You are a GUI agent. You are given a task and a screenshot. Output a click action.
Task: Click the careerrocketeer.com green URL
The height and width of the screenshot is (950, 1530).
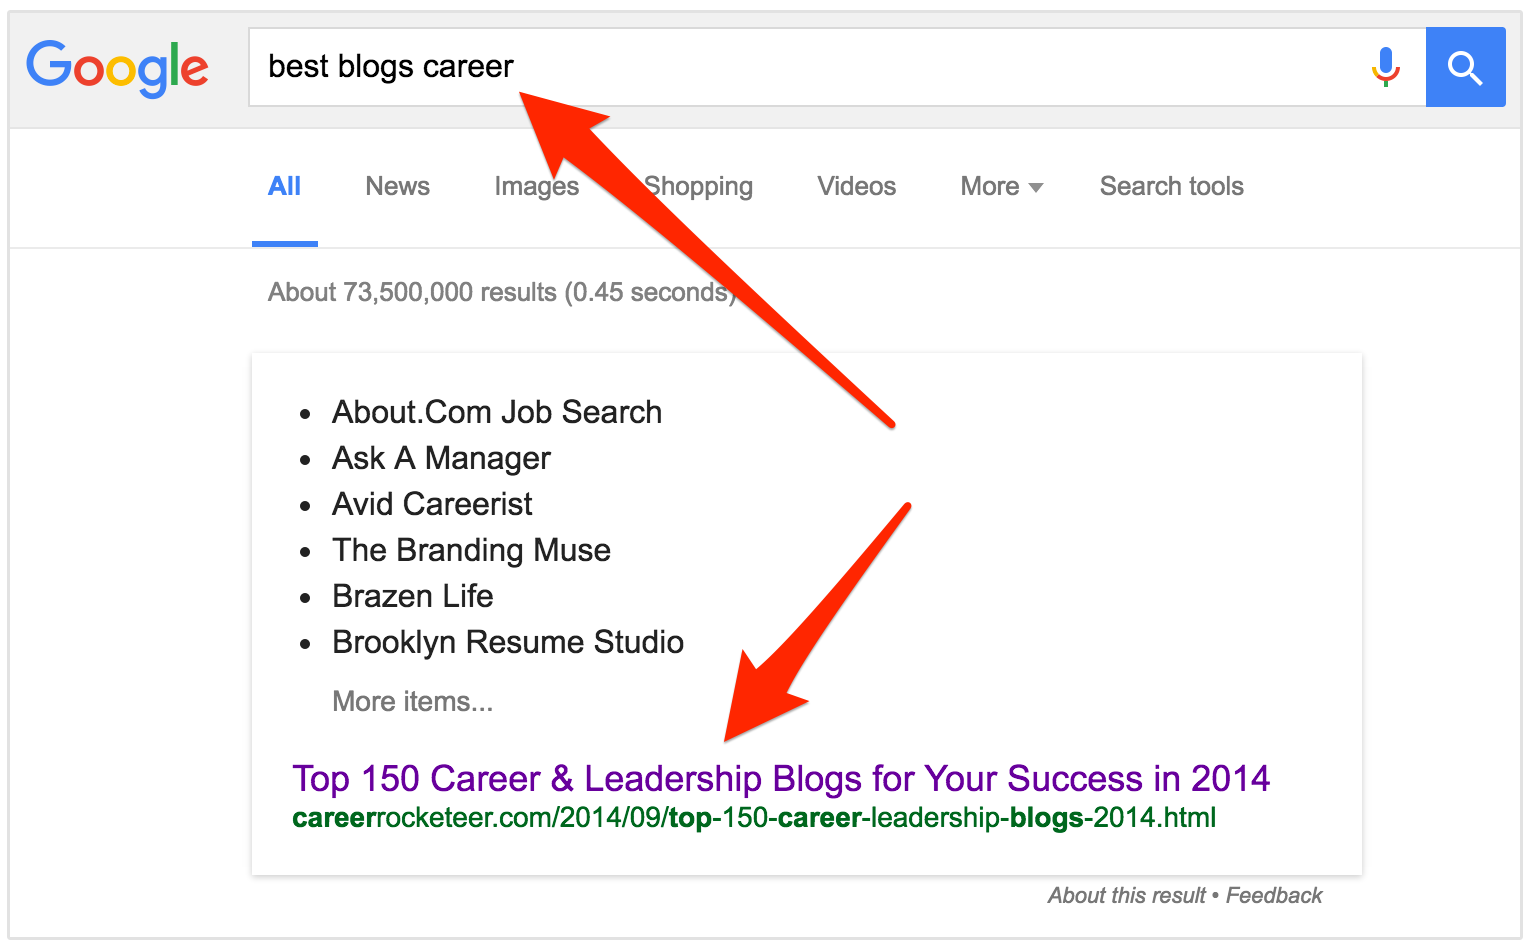(753, 818)
